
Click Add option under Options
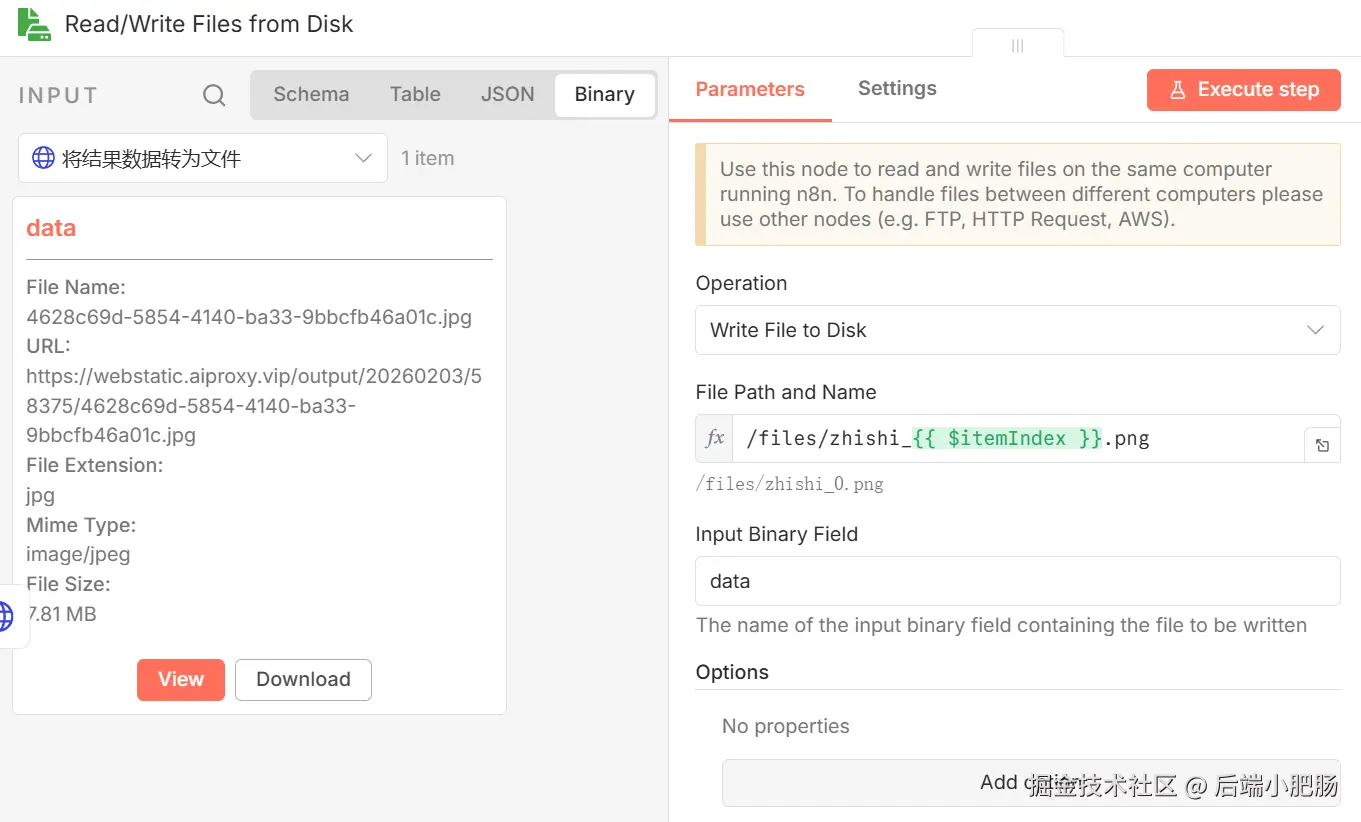tap(1030, 782)
